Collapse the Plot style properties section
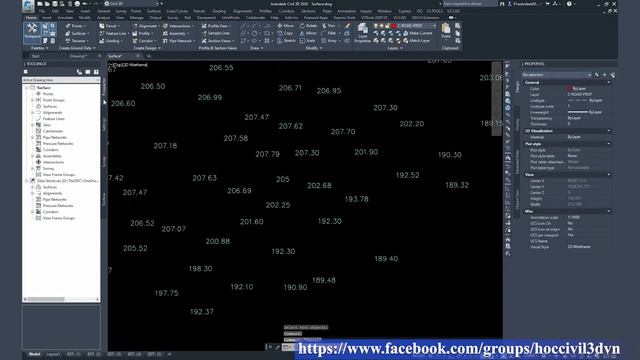This screenshot has height=360, width=640. click(x=609, y=144)
